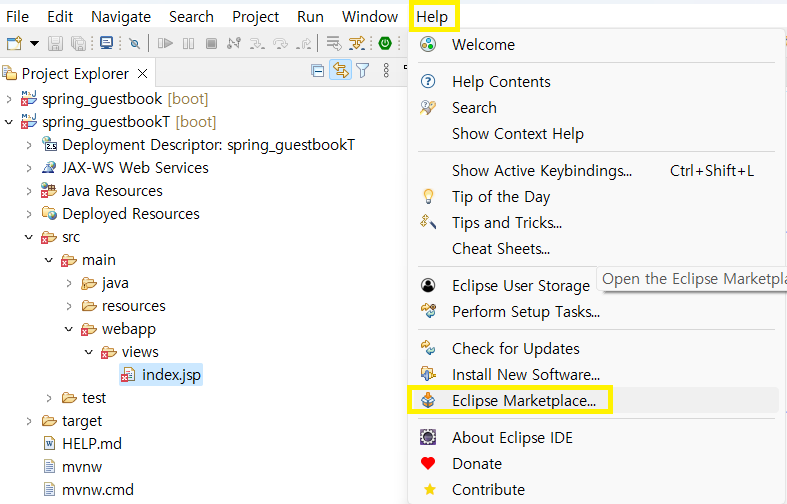787x504 pixels.
Task: Expand Java Resources node
Action: (x=29, y=191)
